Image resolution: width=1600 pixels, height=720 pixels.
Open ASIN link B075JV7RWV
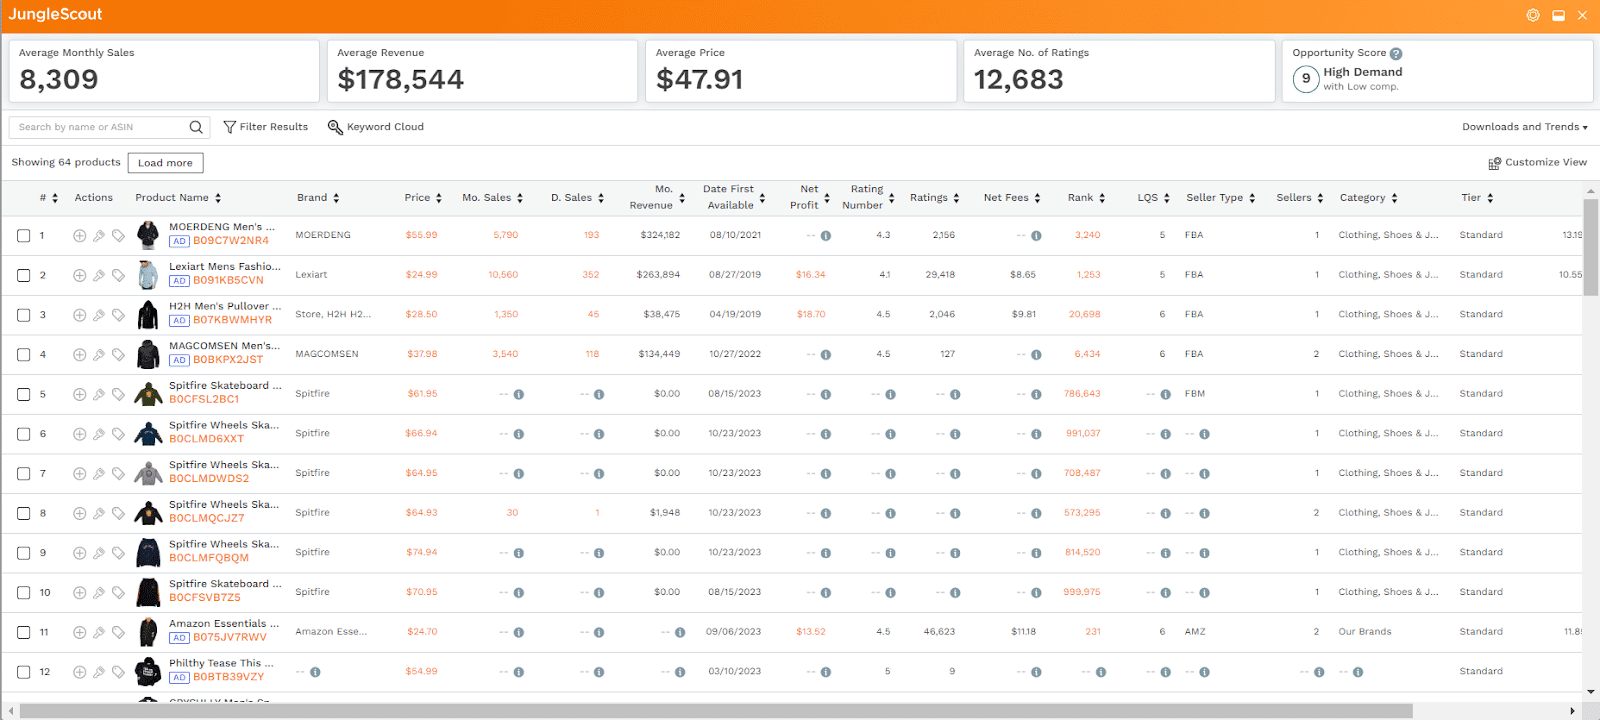(230, 638)
